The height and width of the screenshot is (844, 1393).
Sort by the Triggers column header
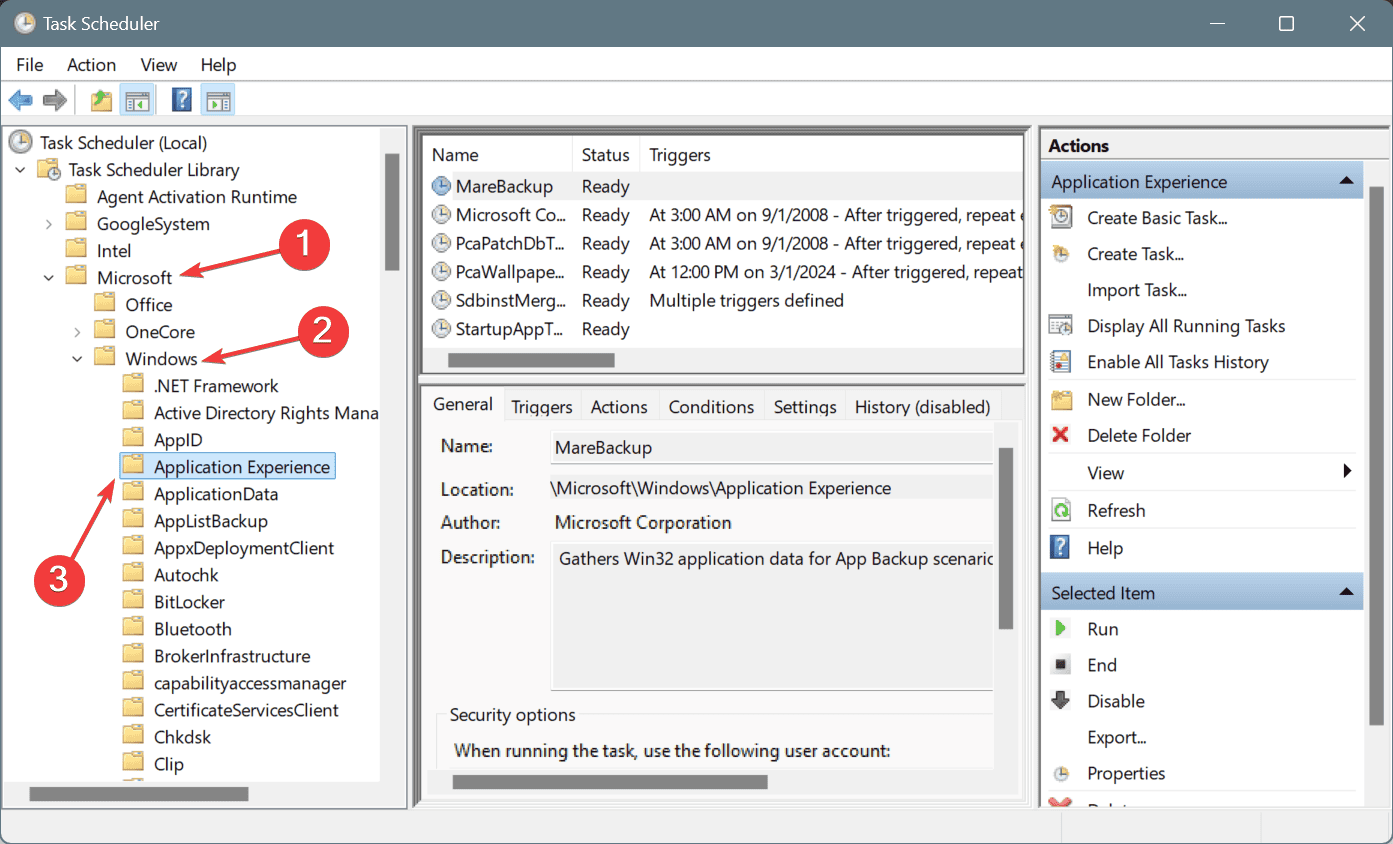click(832, 155)
